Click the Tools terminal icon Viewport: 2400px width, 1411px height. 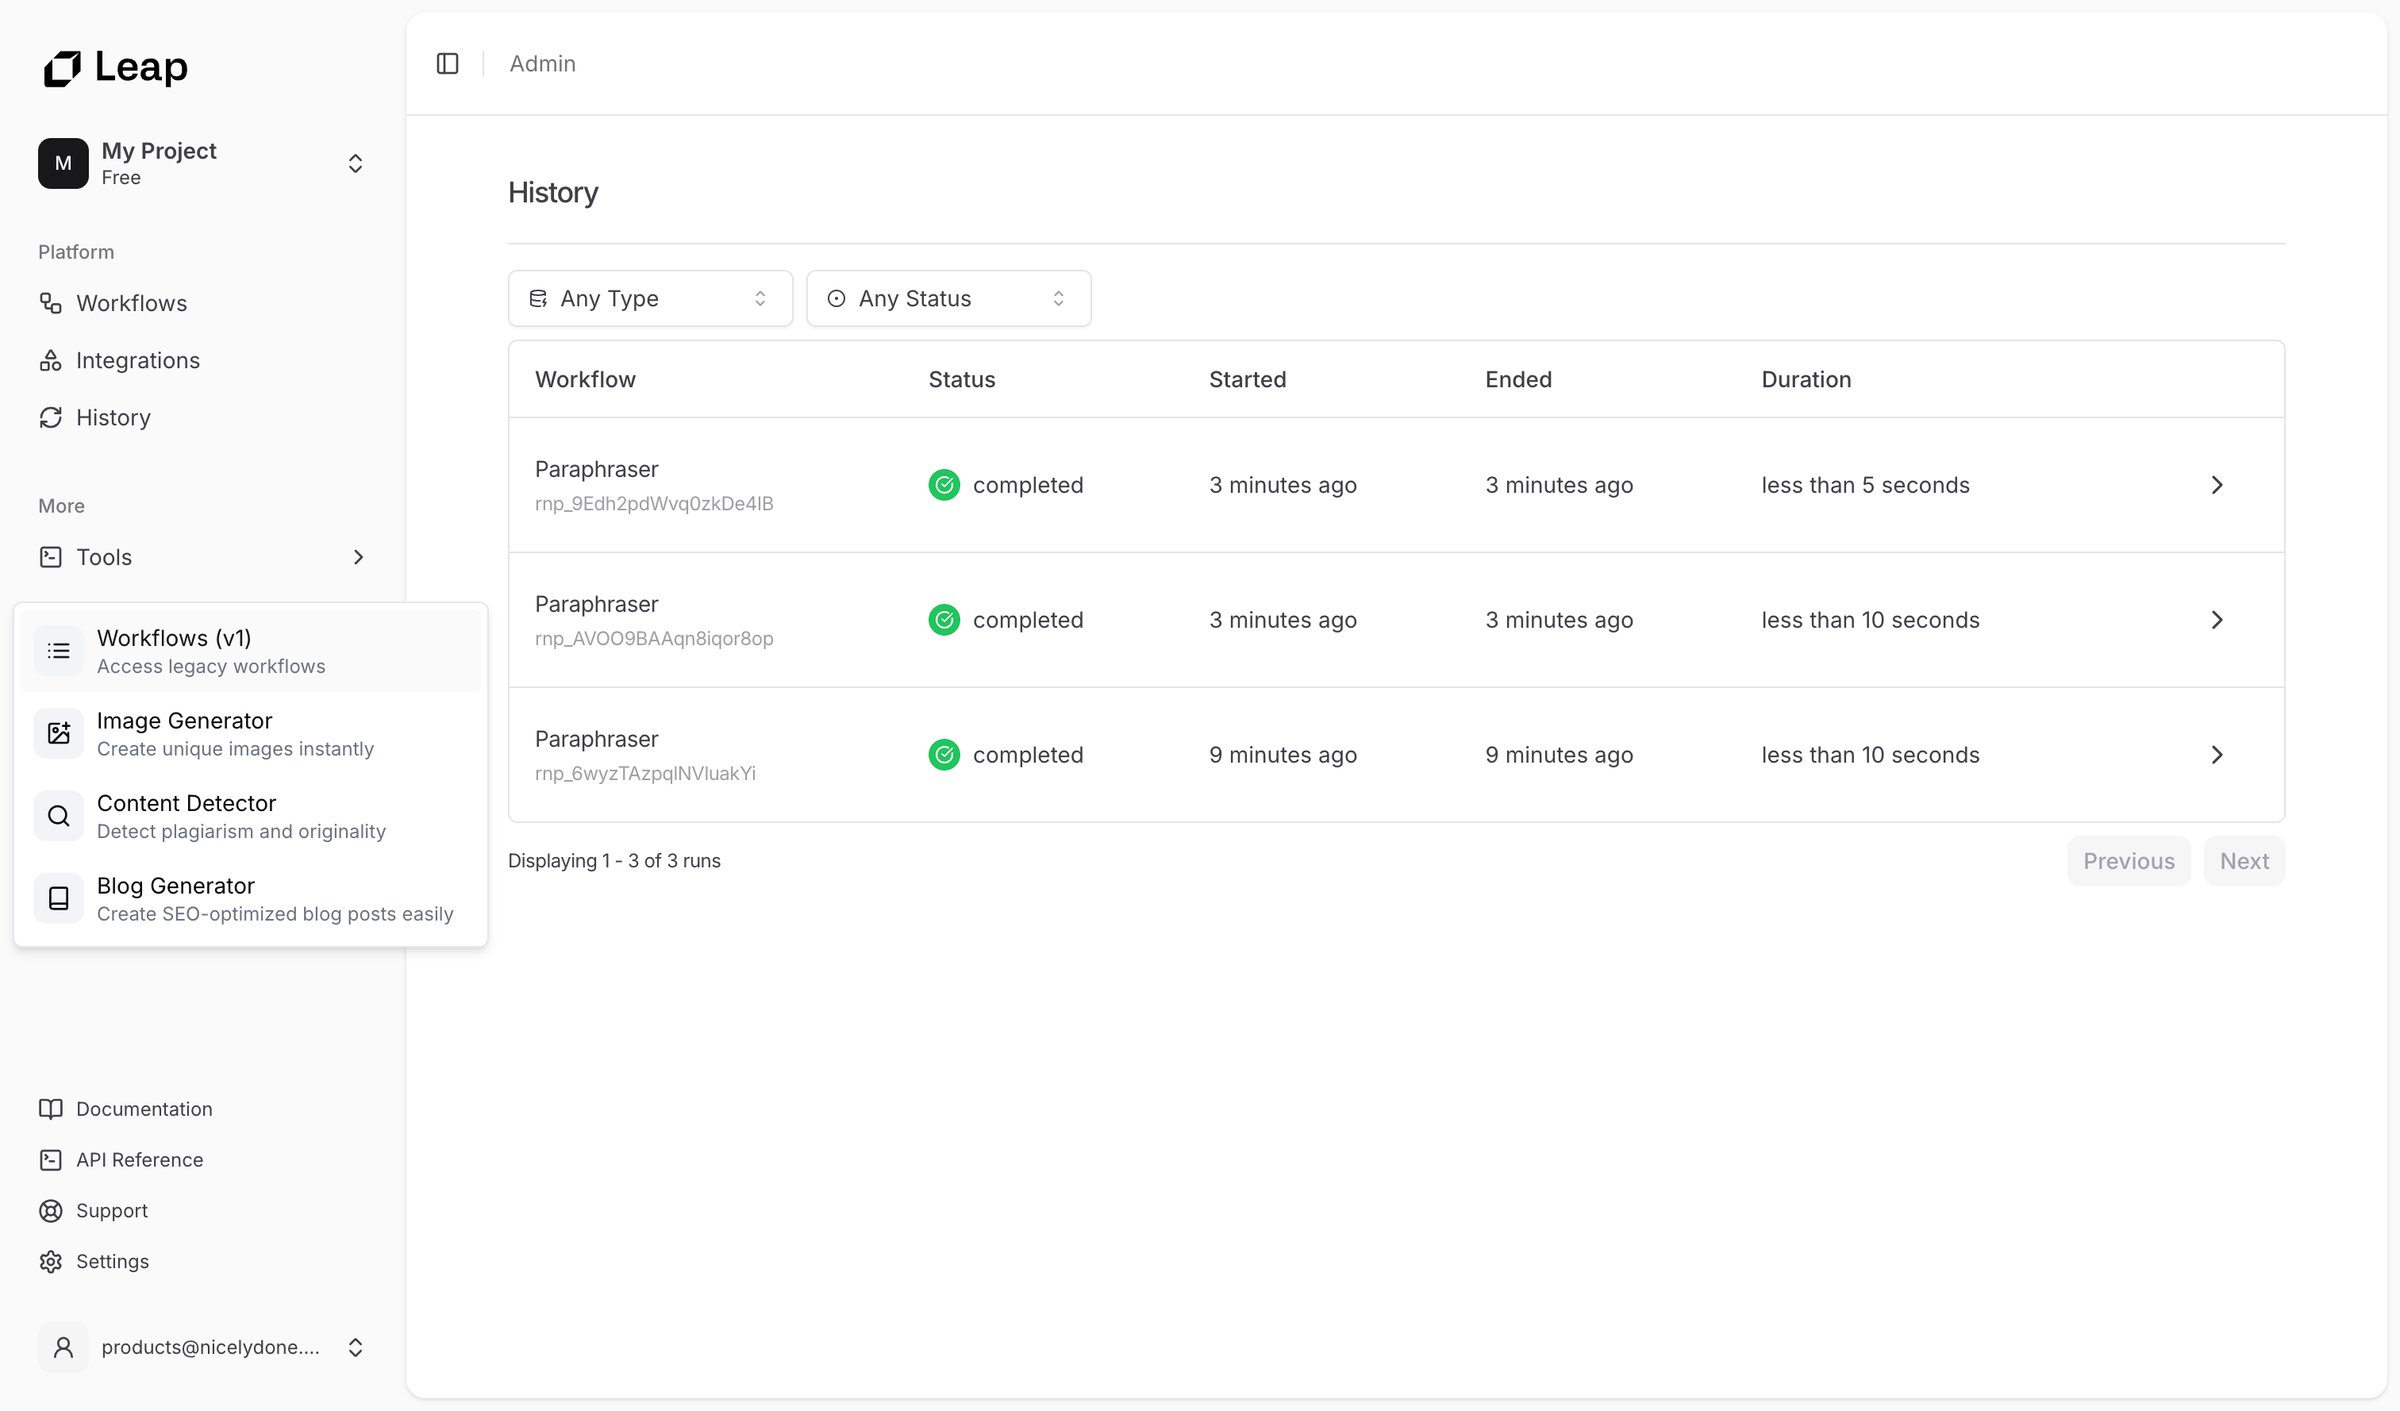coord(51,557)
